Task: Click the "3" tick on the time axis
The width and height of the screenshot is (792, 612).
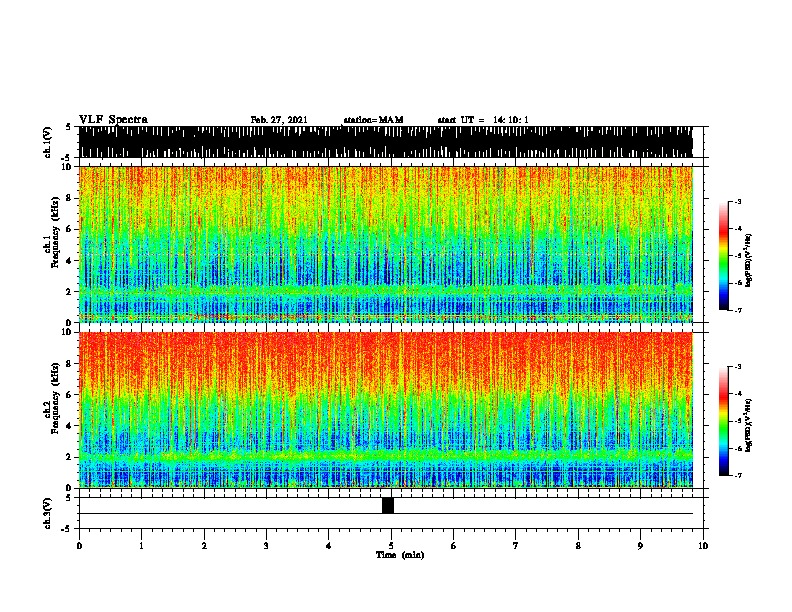Action: pos(266,546)
